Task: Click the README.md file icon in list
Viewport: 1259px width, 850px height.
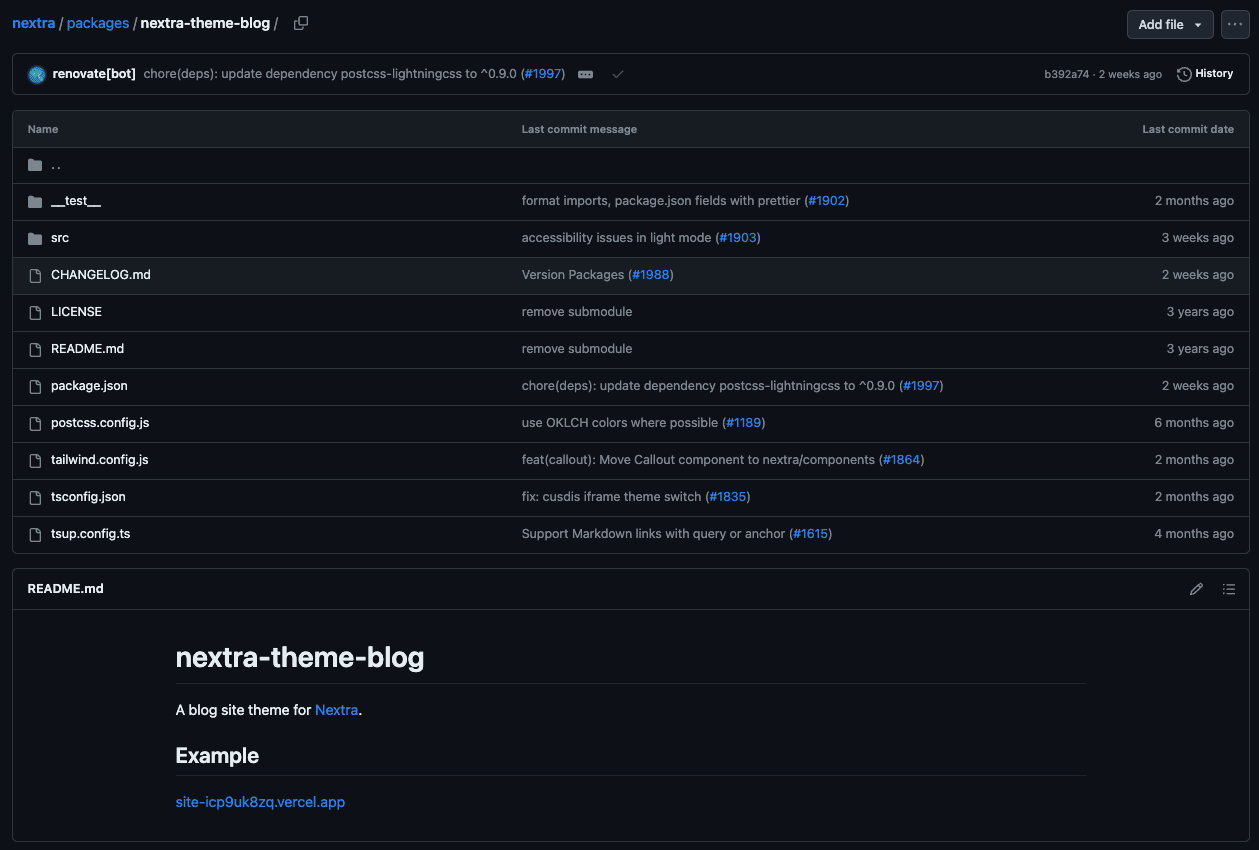Action: point(35,349)
